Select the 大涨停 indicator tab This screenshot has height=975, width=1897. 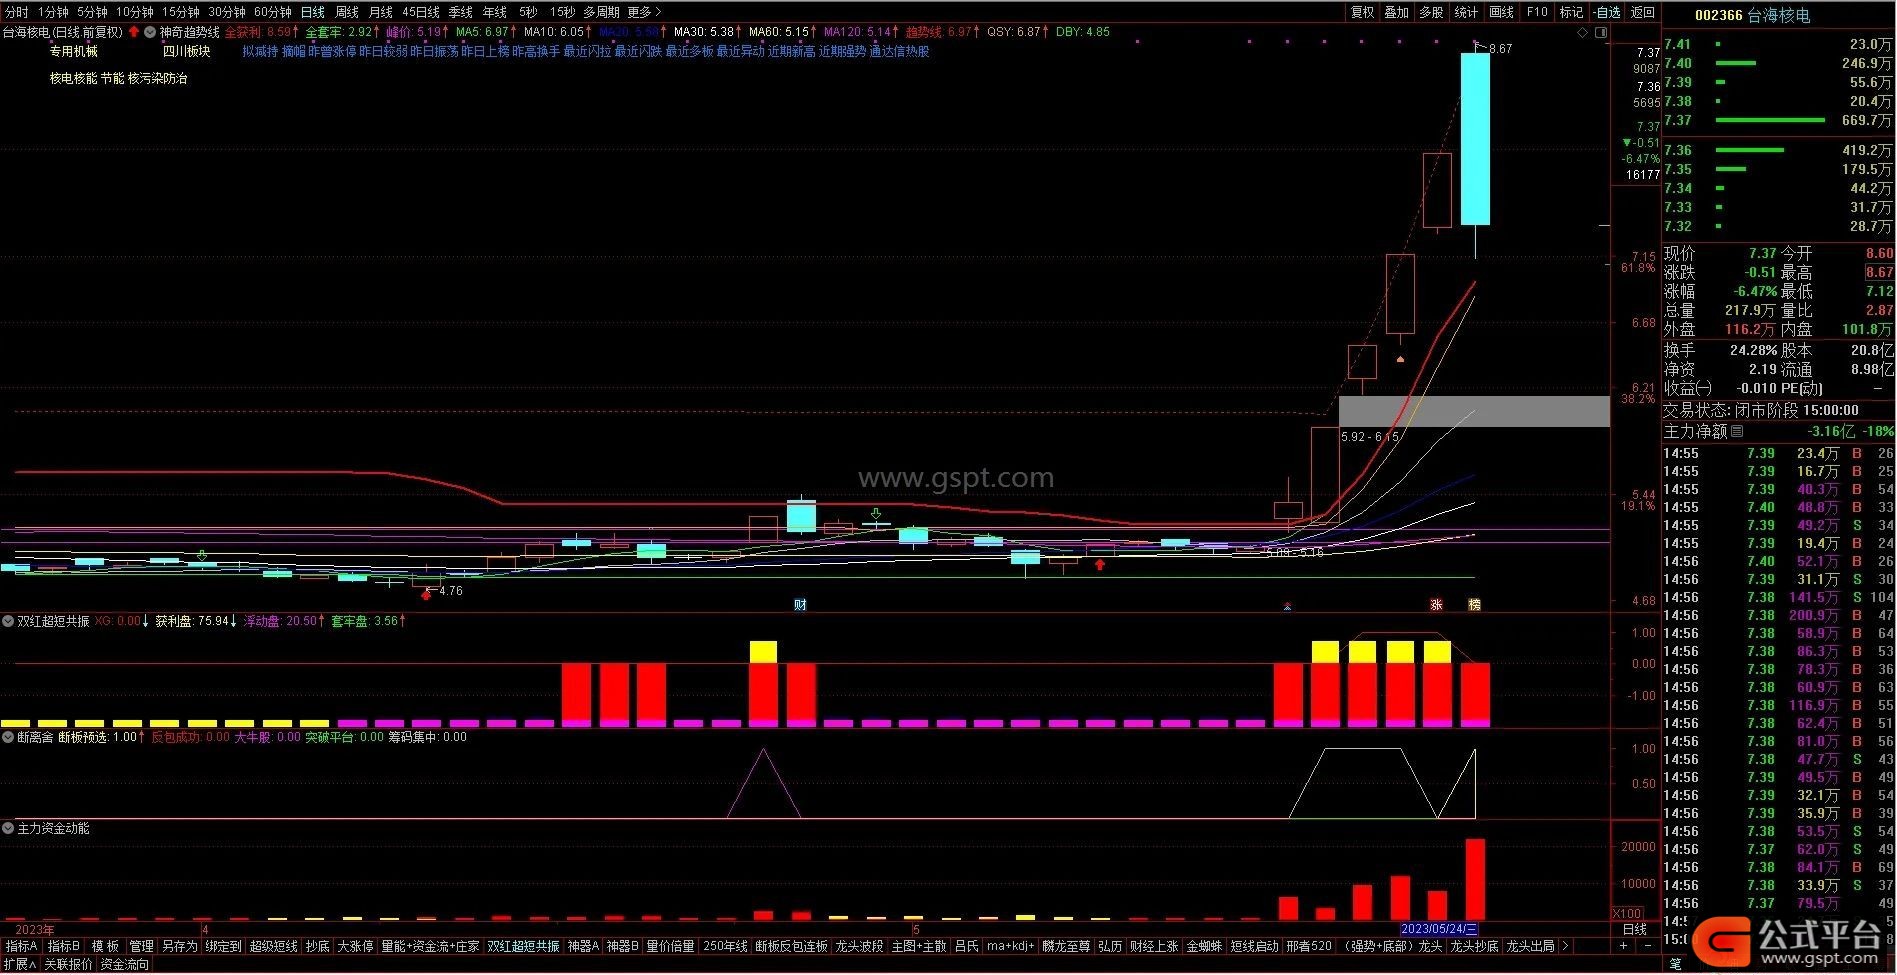coord(355,945)
